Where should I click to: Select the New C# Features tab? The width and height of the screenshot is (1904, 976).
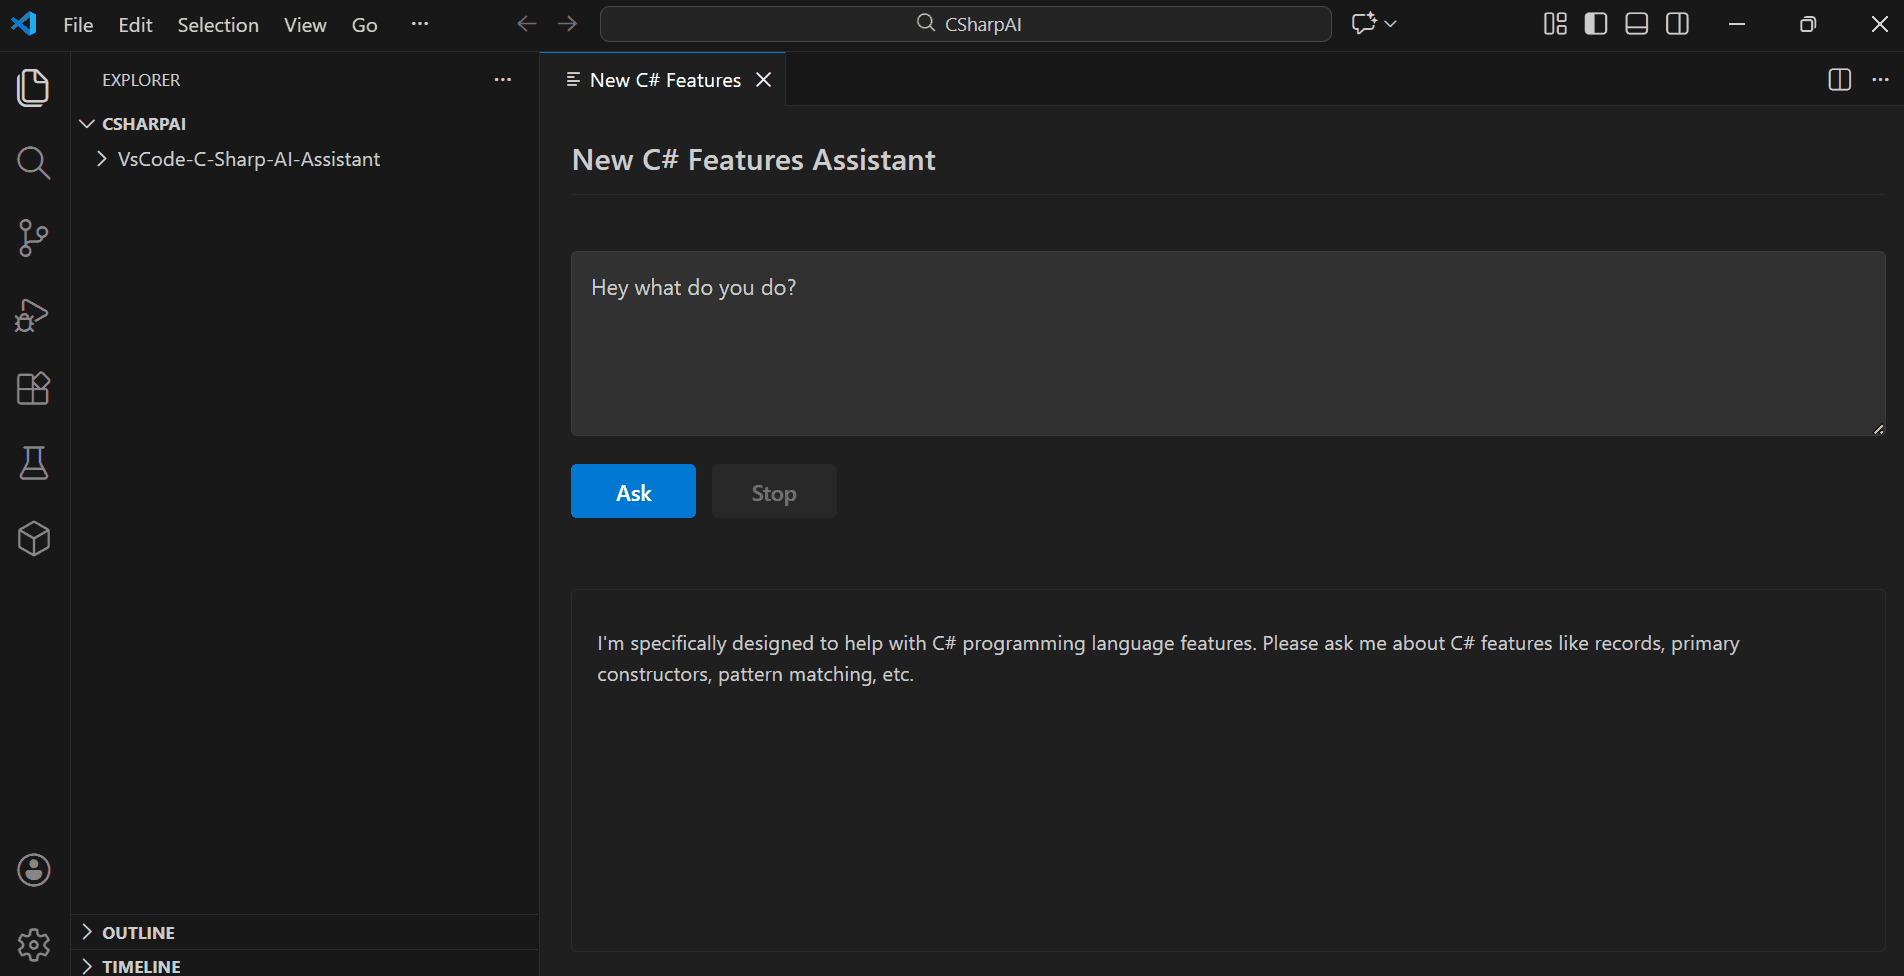pos(663,80)
